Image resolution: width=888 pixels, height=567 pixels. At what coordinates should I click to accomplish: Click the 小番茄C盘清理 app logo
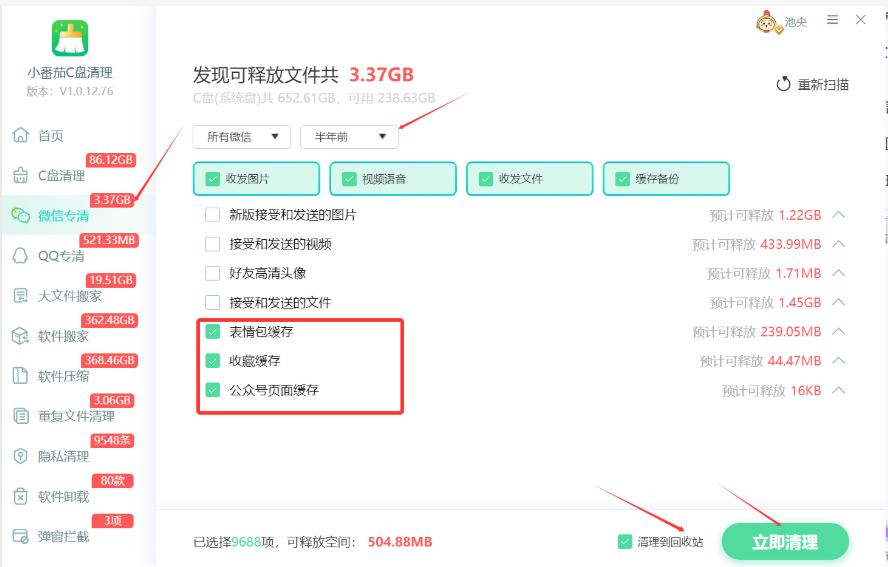point(70,38)
